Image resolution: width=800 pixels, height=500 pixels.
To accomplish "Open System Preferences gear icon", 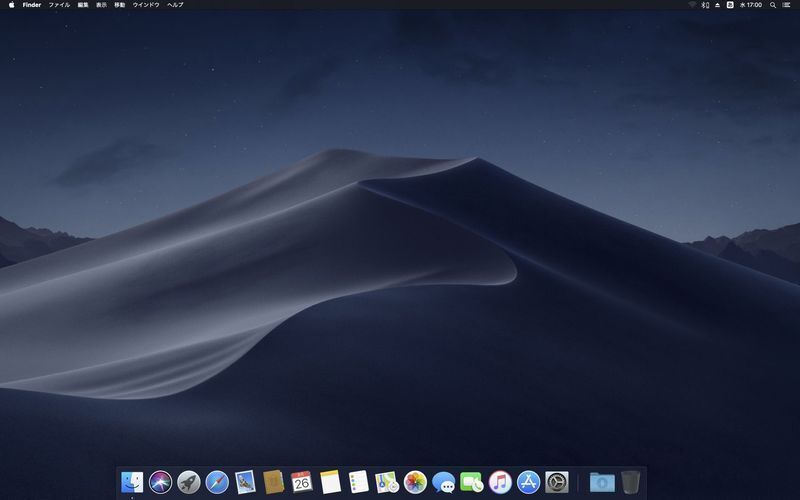I will [x=557, y=482].
